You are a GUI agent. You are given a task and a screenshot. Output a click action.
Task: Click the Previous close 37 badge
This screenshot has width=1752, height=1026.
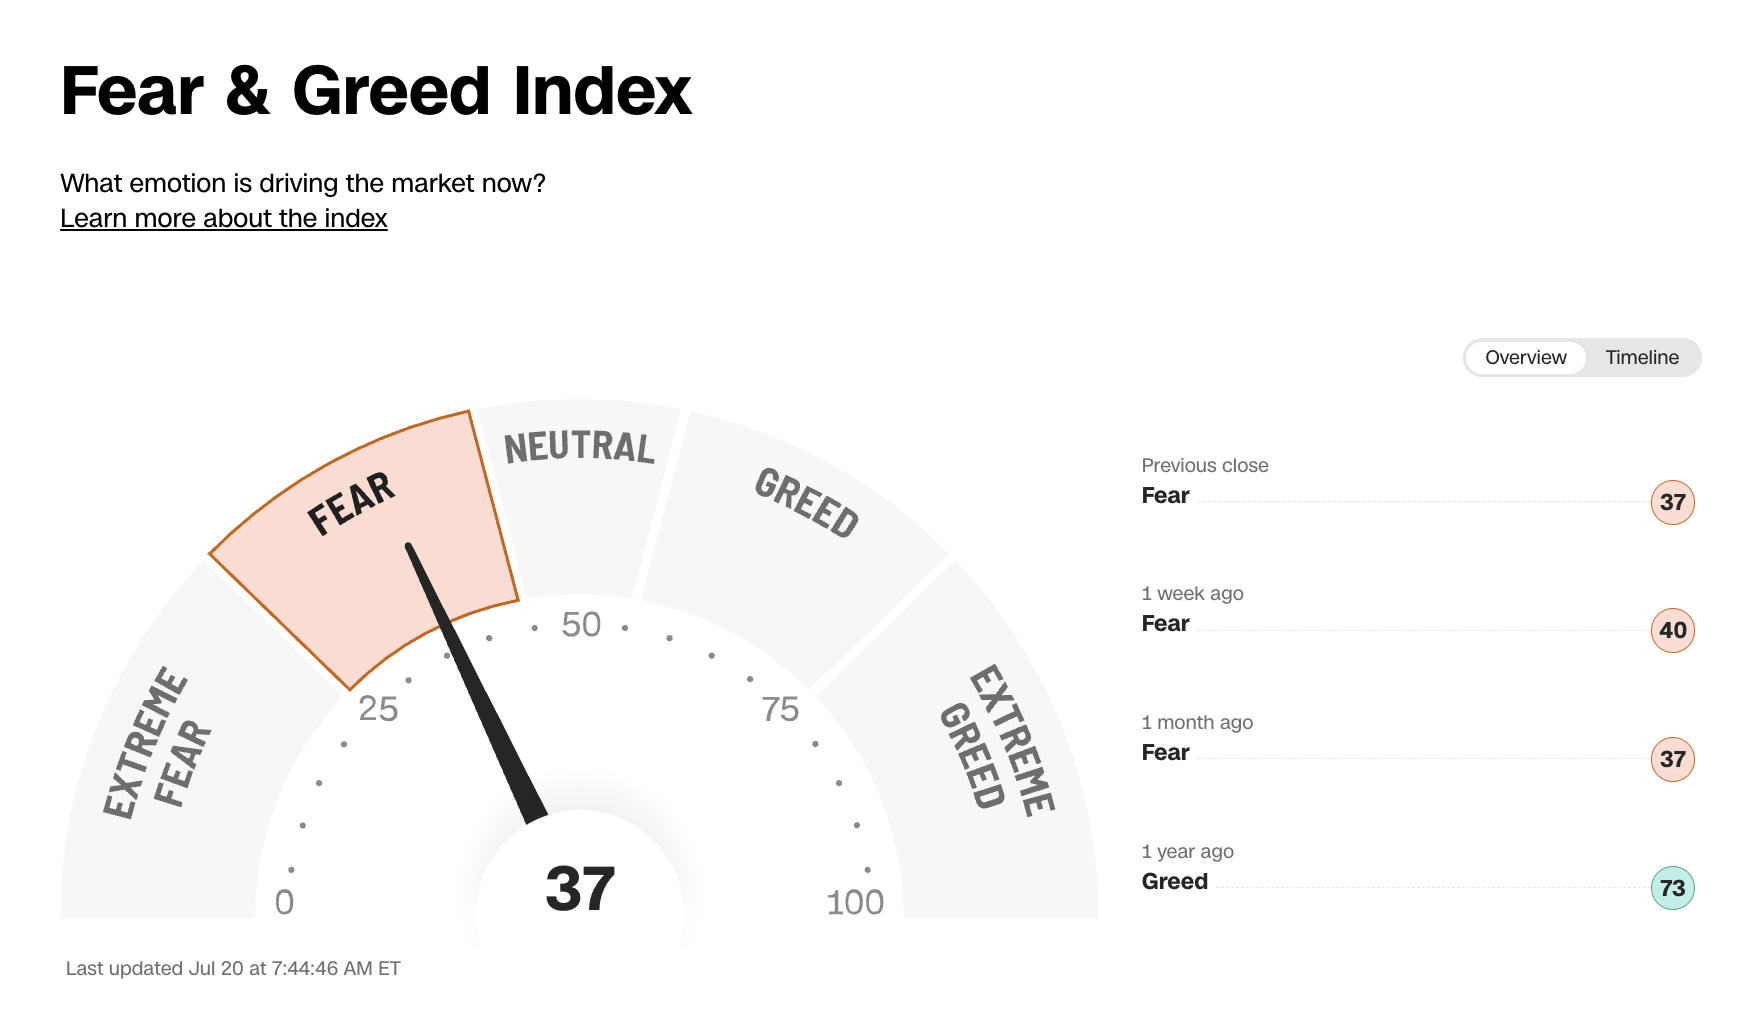click(x=1672, y=502)
